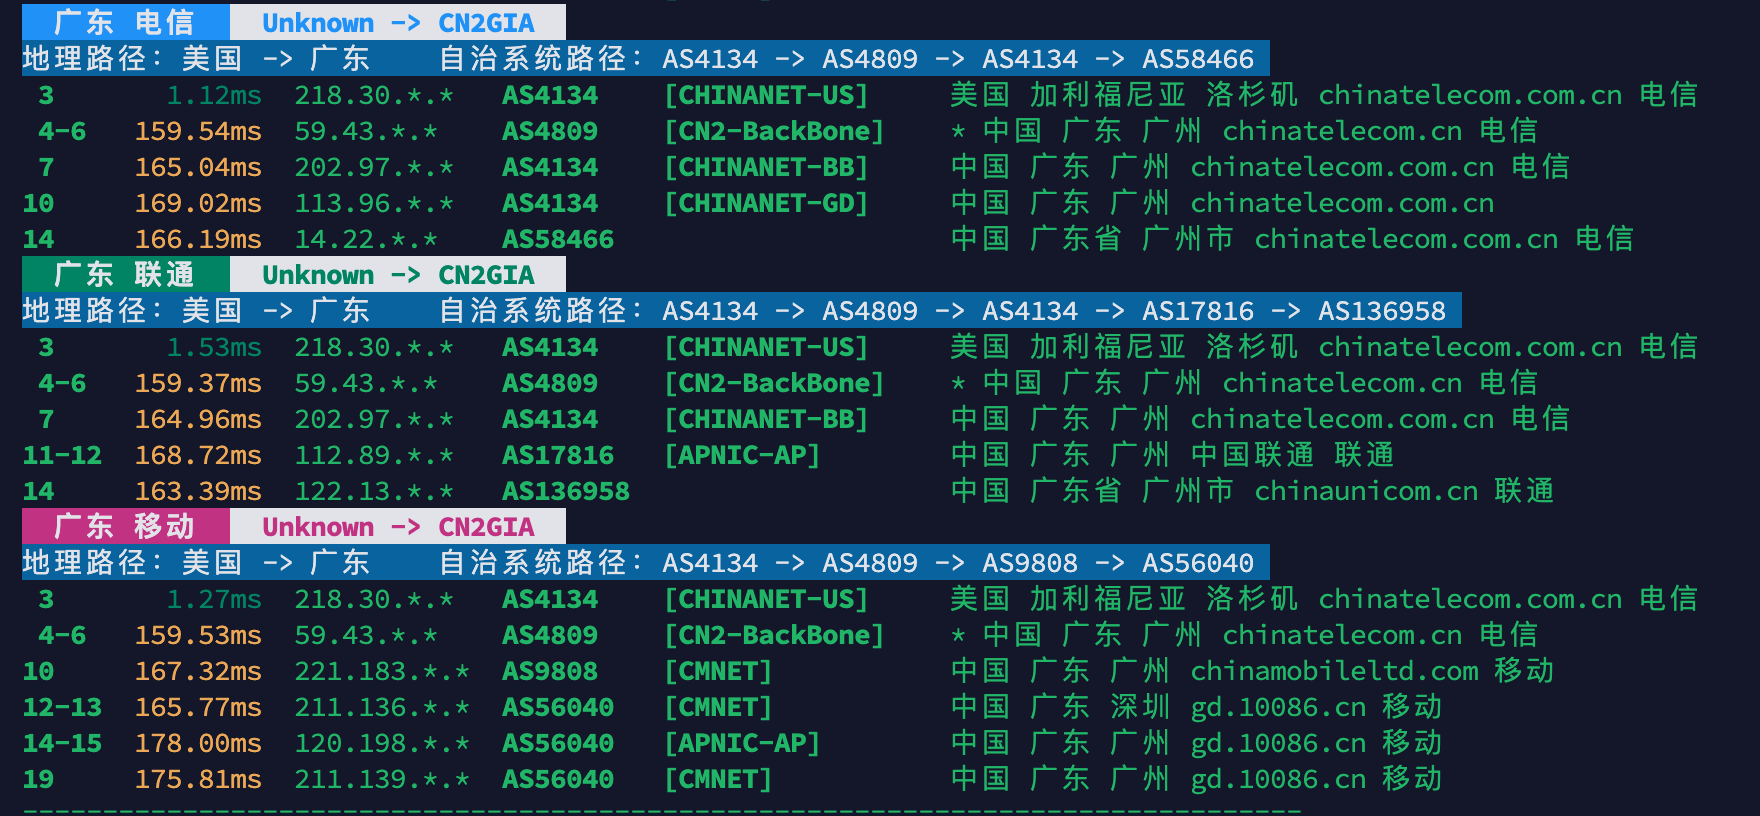Click IP 221.183.*.* in the 移动 section
1760x816 pixels.
point(382,671)
